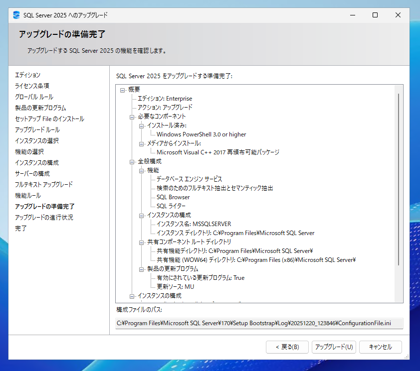This screenshot has width=420, height=371.
Task: Collapse the 共有コンポーネント ルート ディレクトリ node
Action: (141, 242)
